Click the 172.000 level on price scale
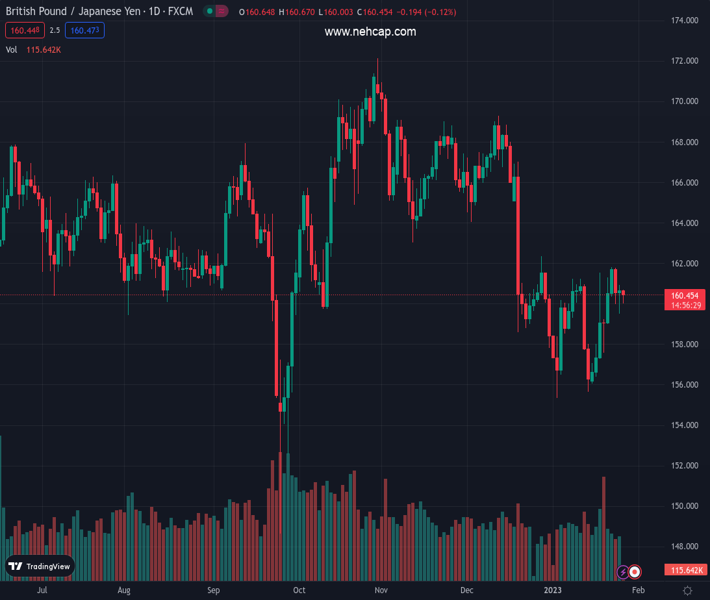The image size is (710, 600). pos(684,61)
